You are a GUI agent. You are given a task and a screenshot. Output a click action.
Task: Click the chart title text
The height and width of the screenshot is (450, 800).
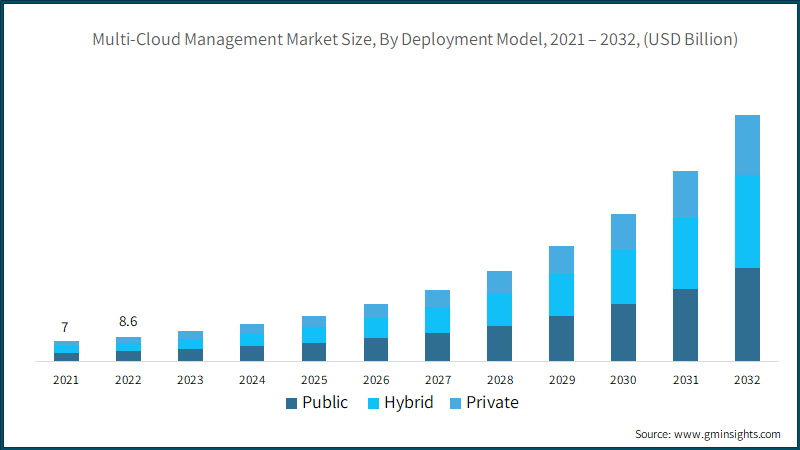[x=415, y=39]
